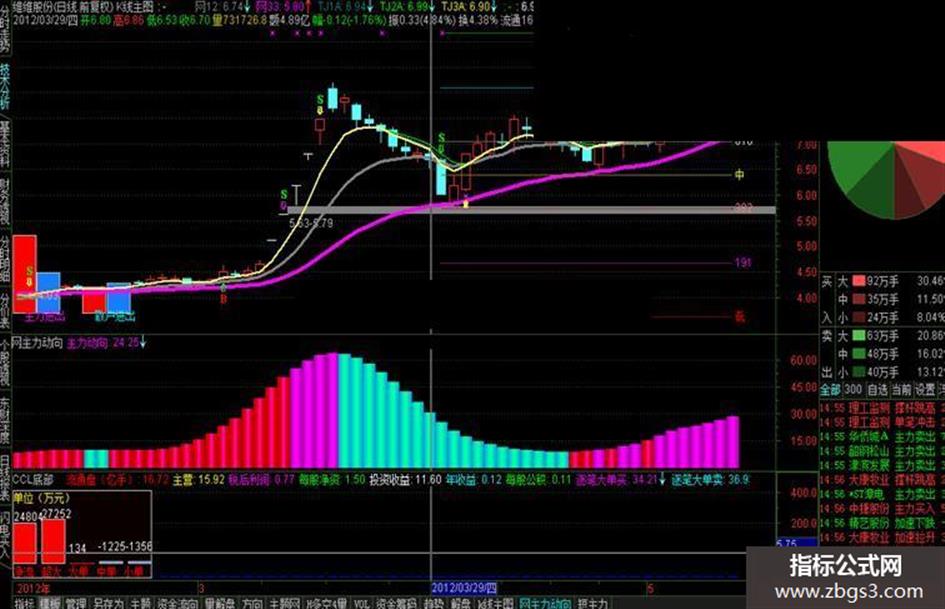Open the 另存为 bottom tab

(x=108, y=603)
